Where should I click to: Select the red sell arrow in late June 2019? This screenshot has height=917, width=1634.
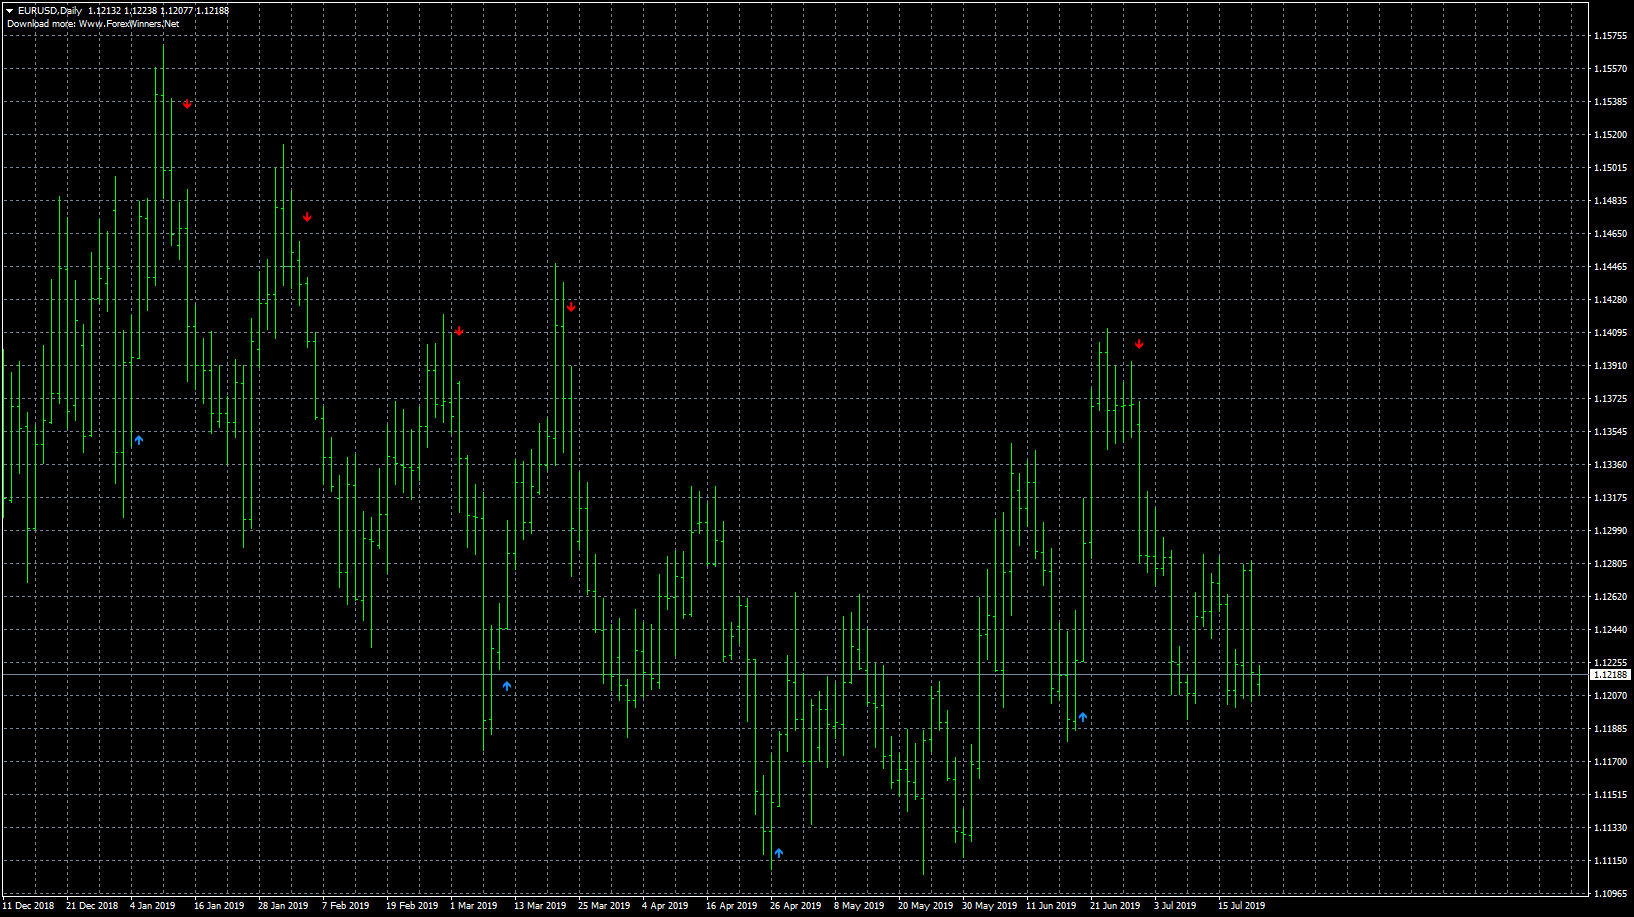pos(1139,344)
